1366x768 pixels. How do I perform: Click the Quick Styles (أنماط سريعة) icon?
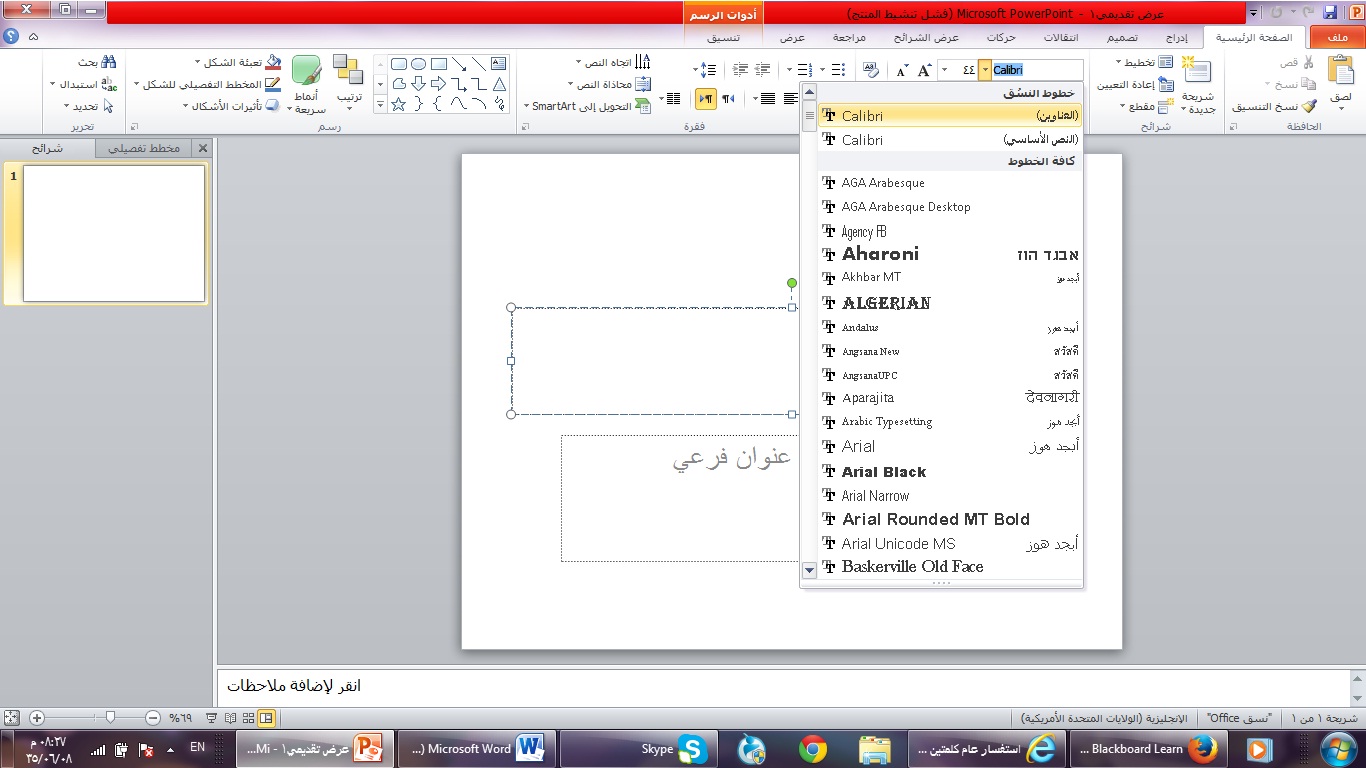coord(306,72)
